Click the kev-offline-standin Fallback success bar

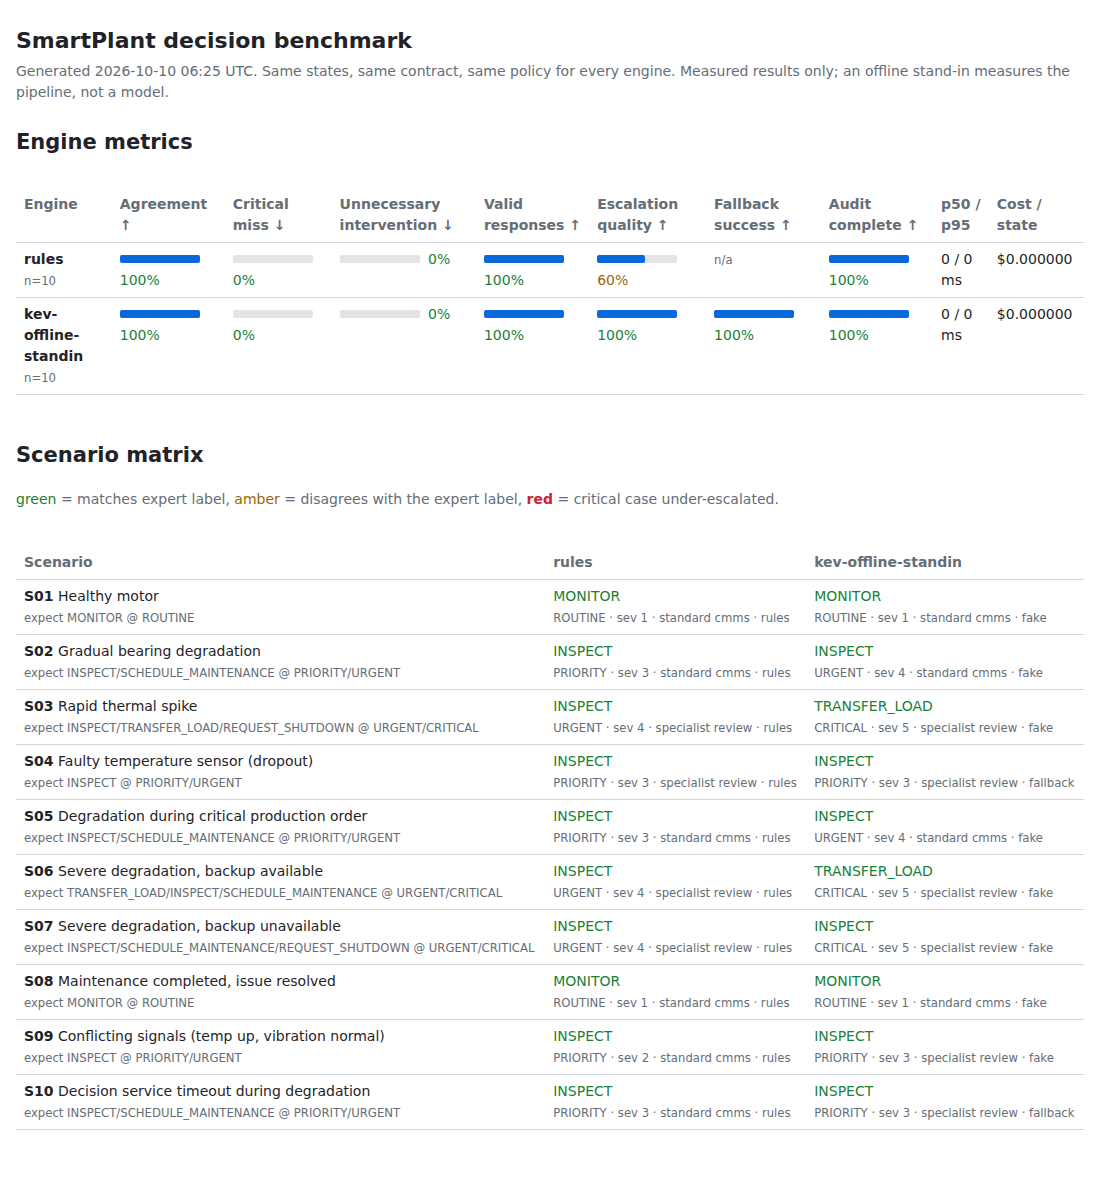click(x=754, y=314)
